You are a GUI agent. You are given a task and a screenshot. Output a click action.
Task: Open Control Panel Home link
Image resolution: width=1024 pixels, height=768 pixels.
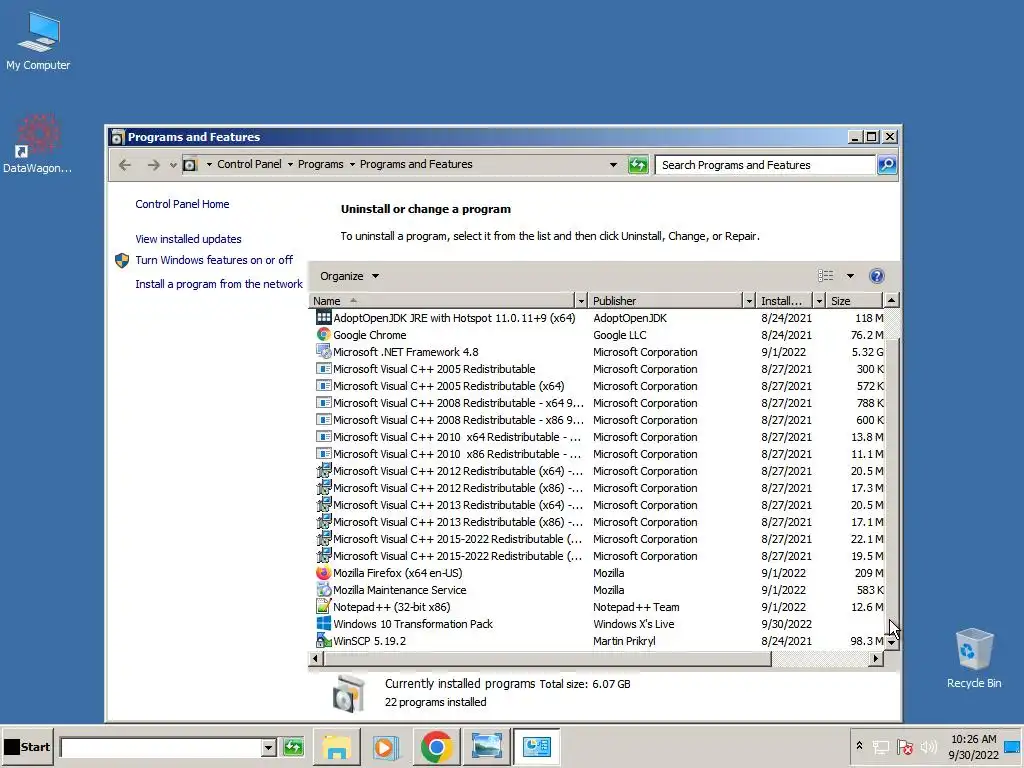182,204
